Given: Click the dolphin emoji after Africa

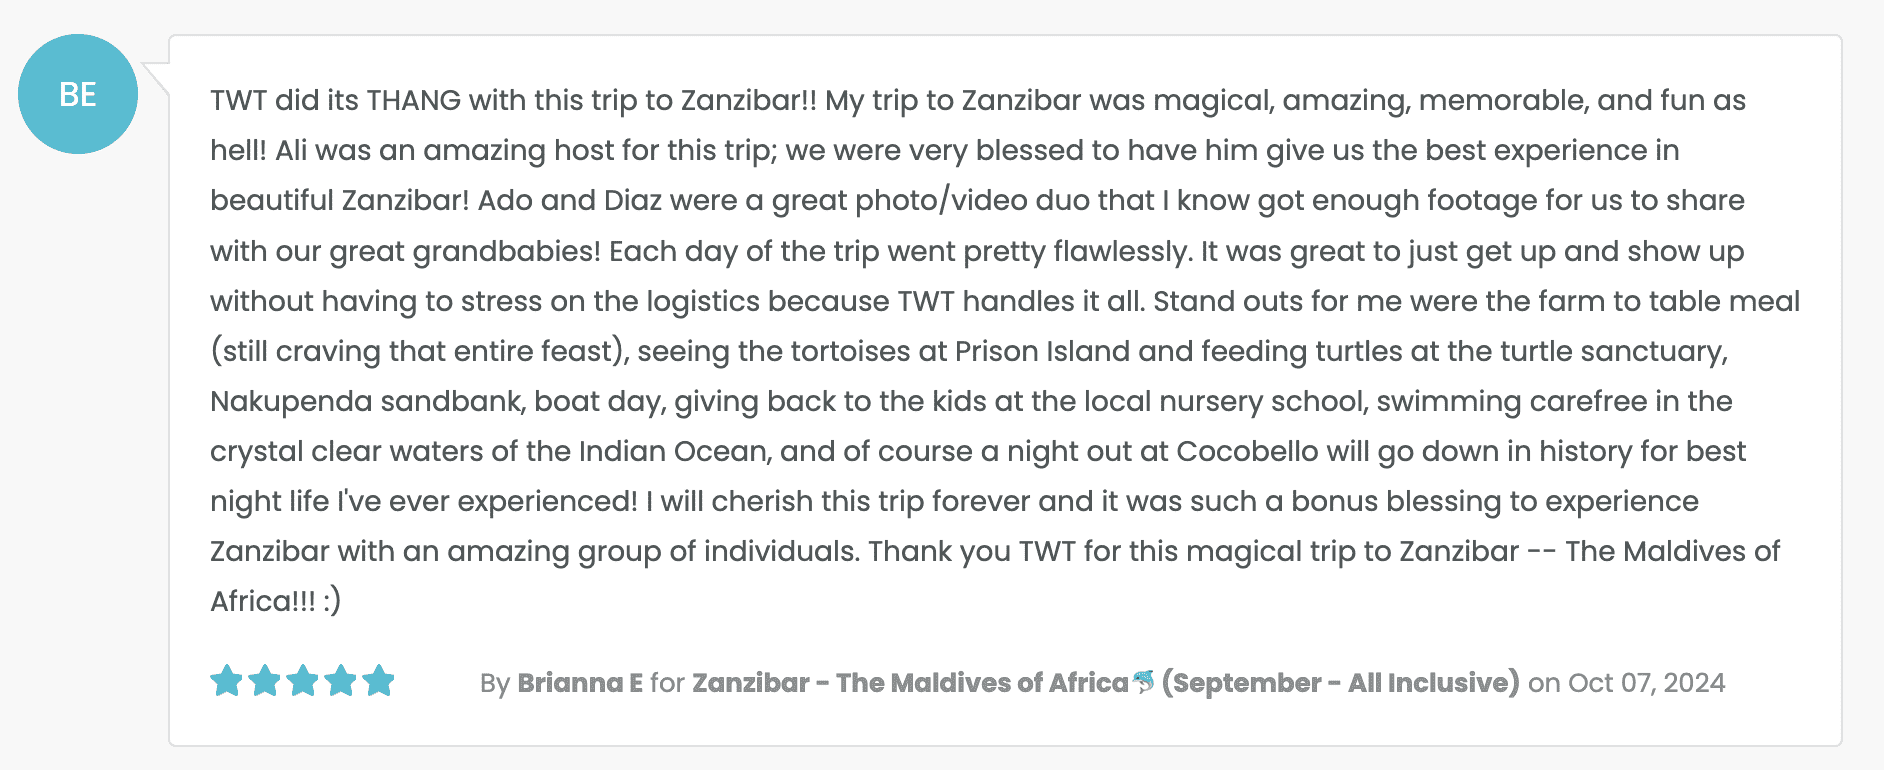Looking at the screenshot, I should click(x=1144, y=682).
